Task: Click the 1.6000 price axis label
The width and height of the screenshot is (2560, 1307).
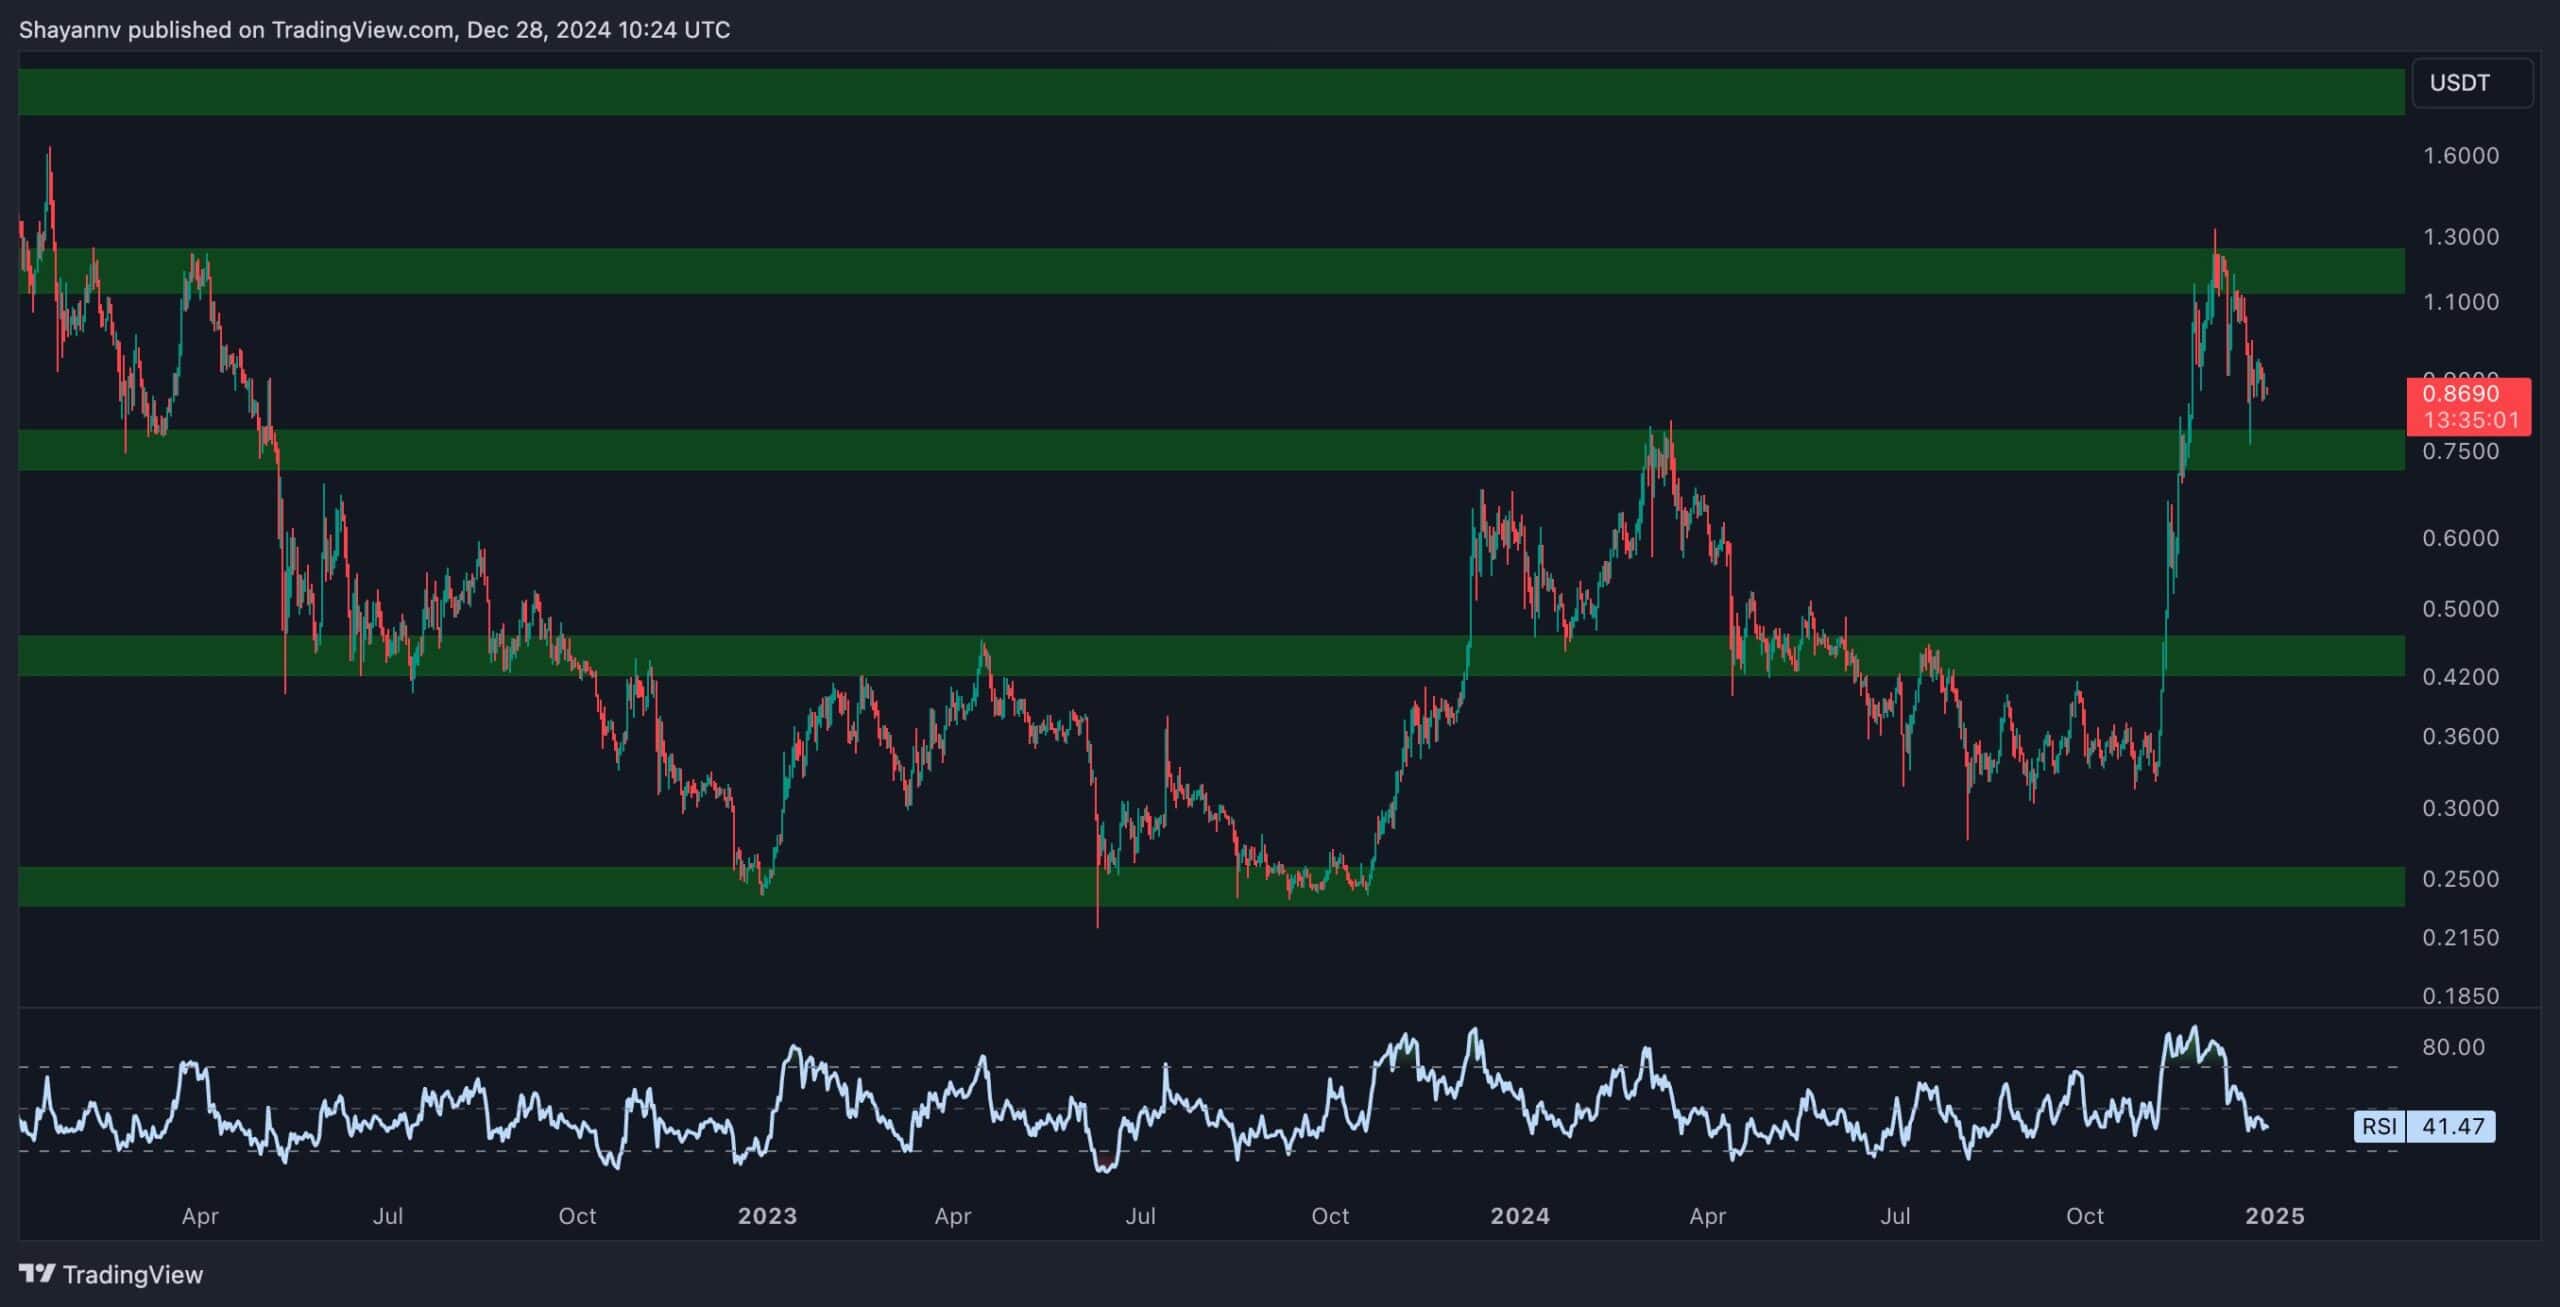Action: point(2460,156)
